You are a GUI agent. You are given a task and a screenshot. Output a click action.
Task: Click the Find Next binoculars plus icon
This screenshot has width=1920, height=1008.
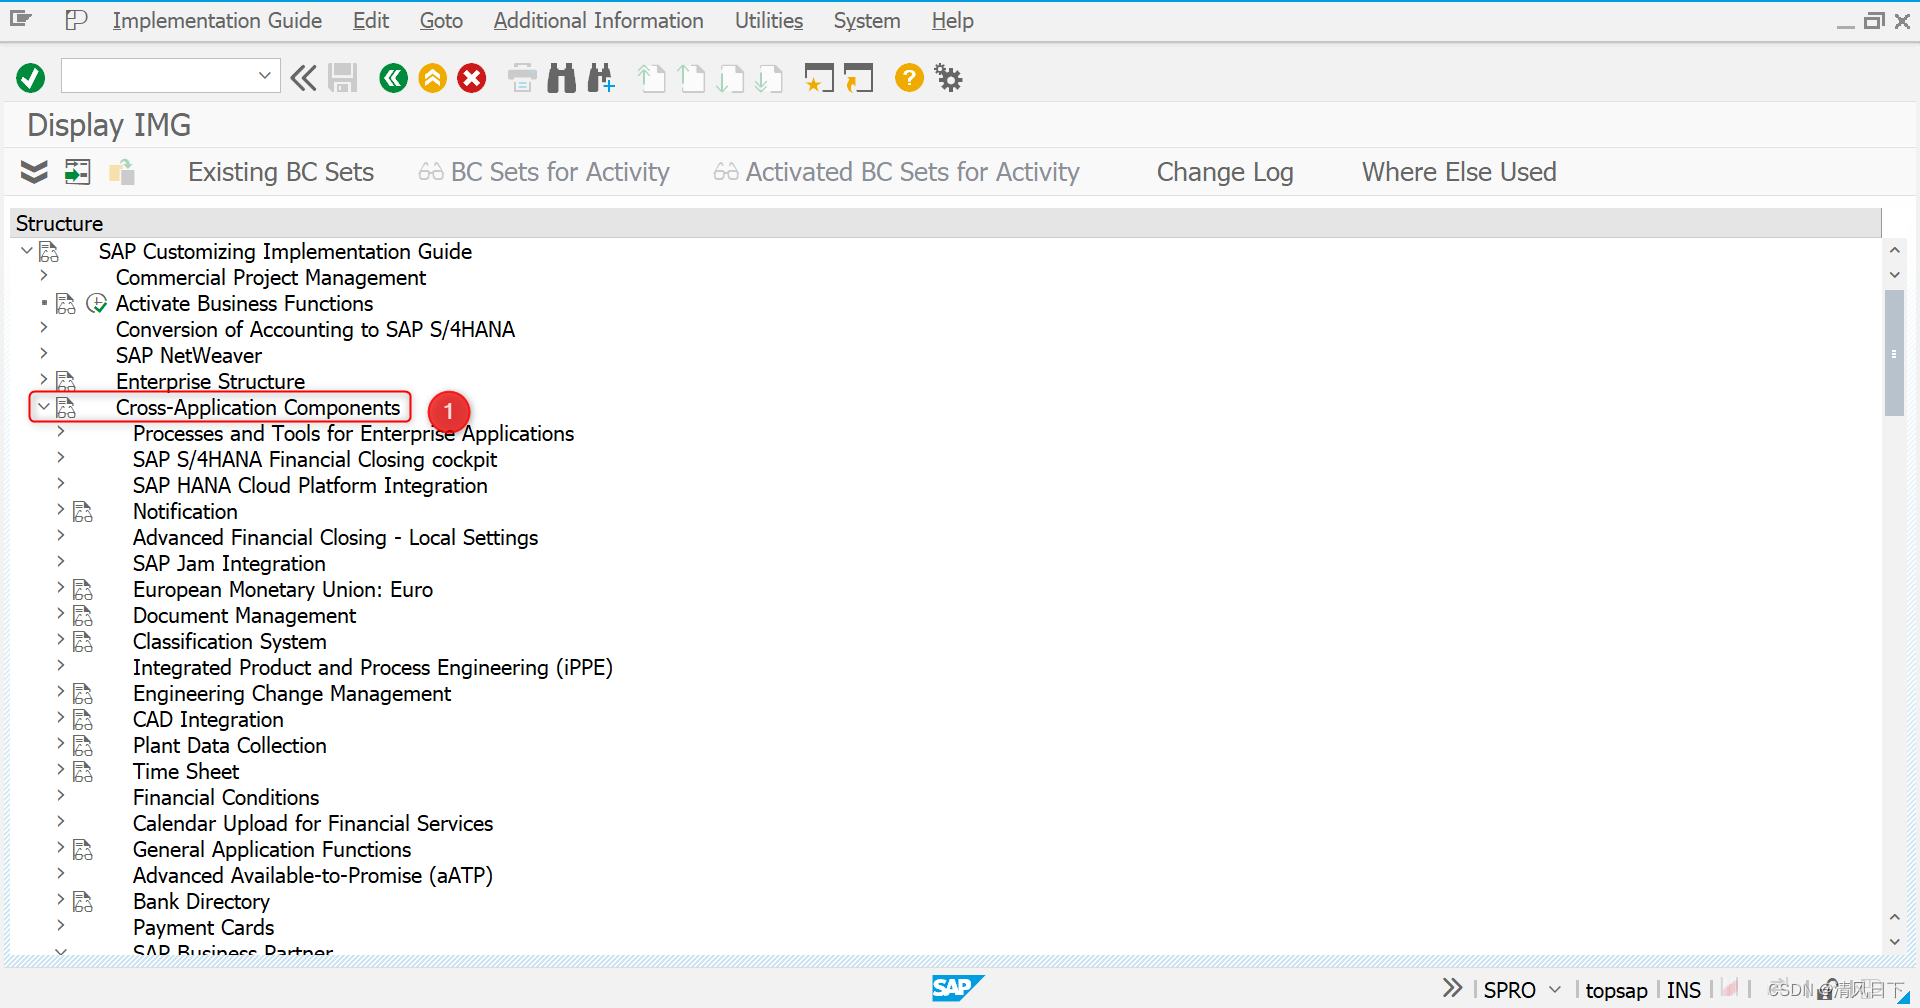click(601, 78)
